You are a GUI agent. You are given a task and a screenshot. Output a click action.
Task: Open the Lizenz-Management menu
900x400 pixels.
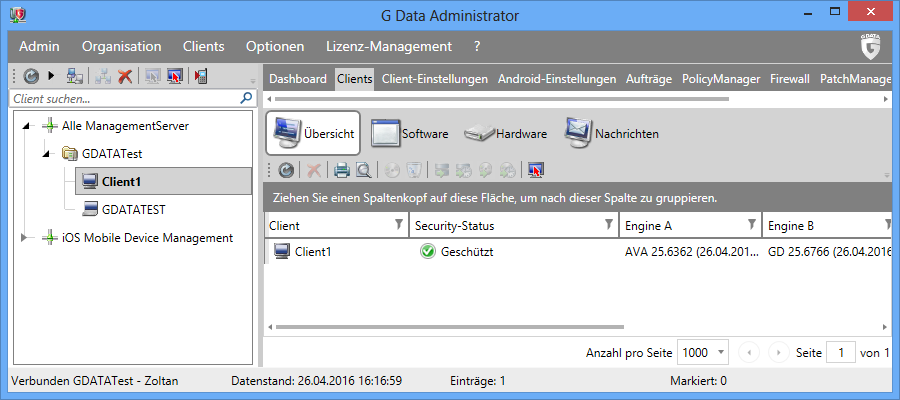[389, 46]
